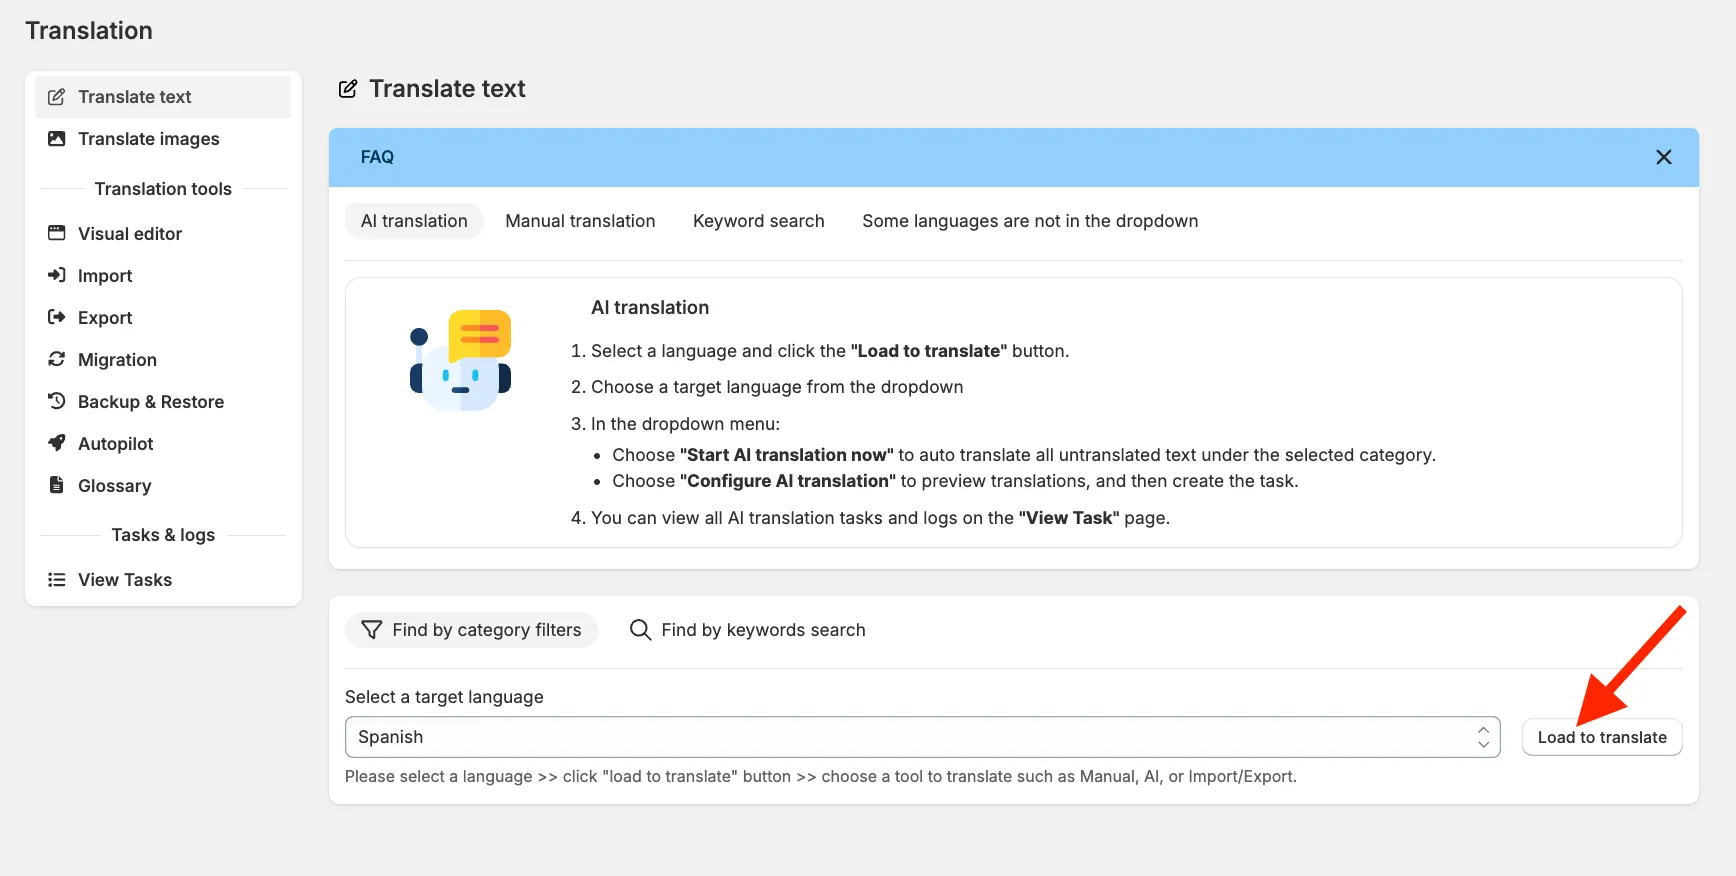Select Find by category filters
Image resolution: width=1736 pixels, height=876 pixels.
pyautogui.click(x=471, y=630)
